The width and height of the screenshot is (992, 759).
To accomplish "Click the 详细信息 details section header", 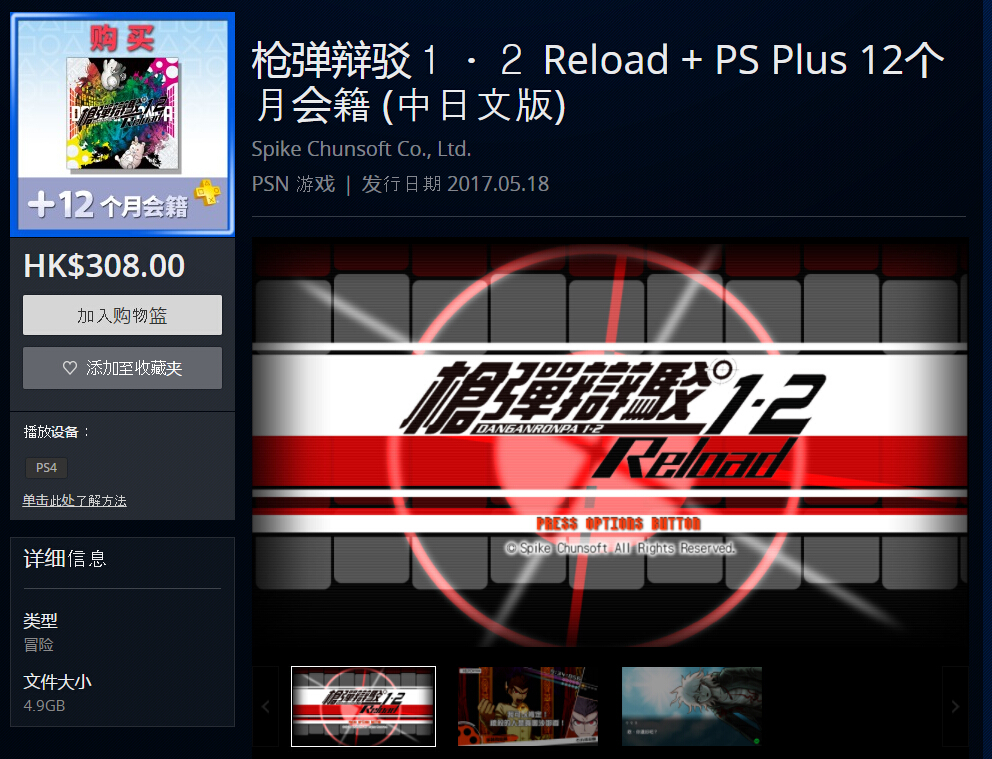I will [65, 558].
